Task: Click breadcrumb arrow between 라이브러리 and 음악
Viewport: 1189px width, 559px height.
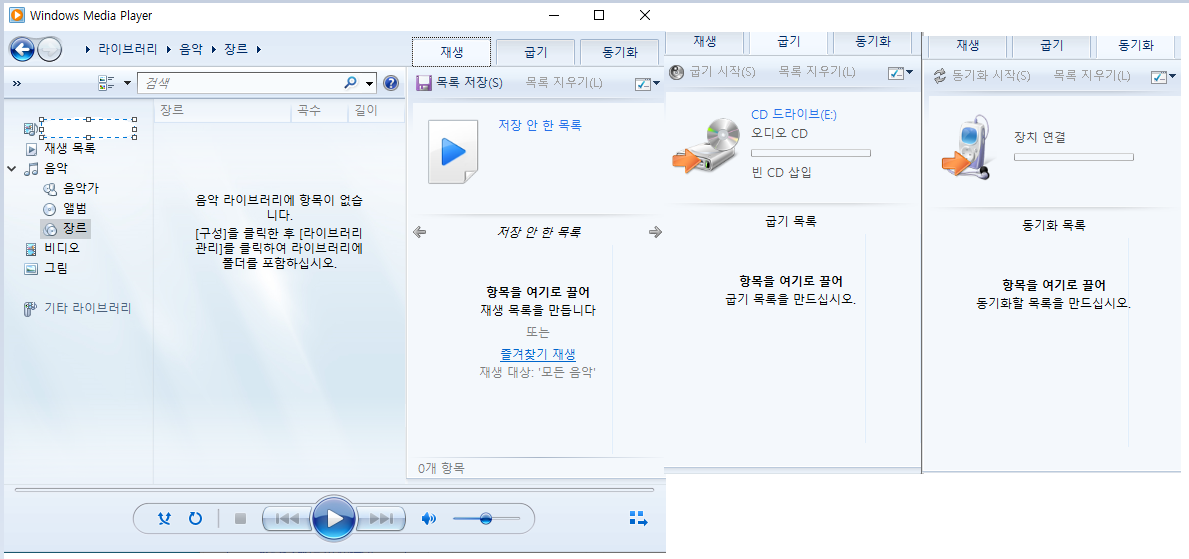Action: [x=168, y=50]
